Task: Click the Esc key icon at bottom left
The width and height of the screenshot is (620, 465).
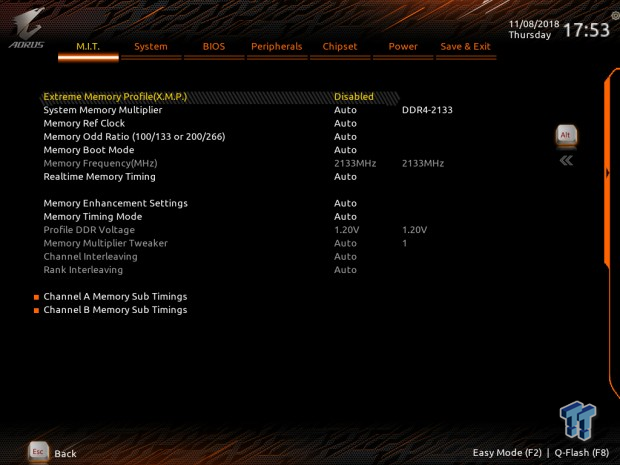Action: pos(38,452)
